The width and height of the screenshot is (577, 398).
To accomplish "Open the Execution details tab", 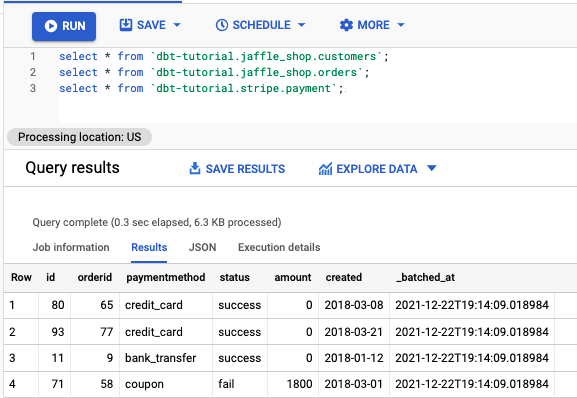I will click(279, 247).
